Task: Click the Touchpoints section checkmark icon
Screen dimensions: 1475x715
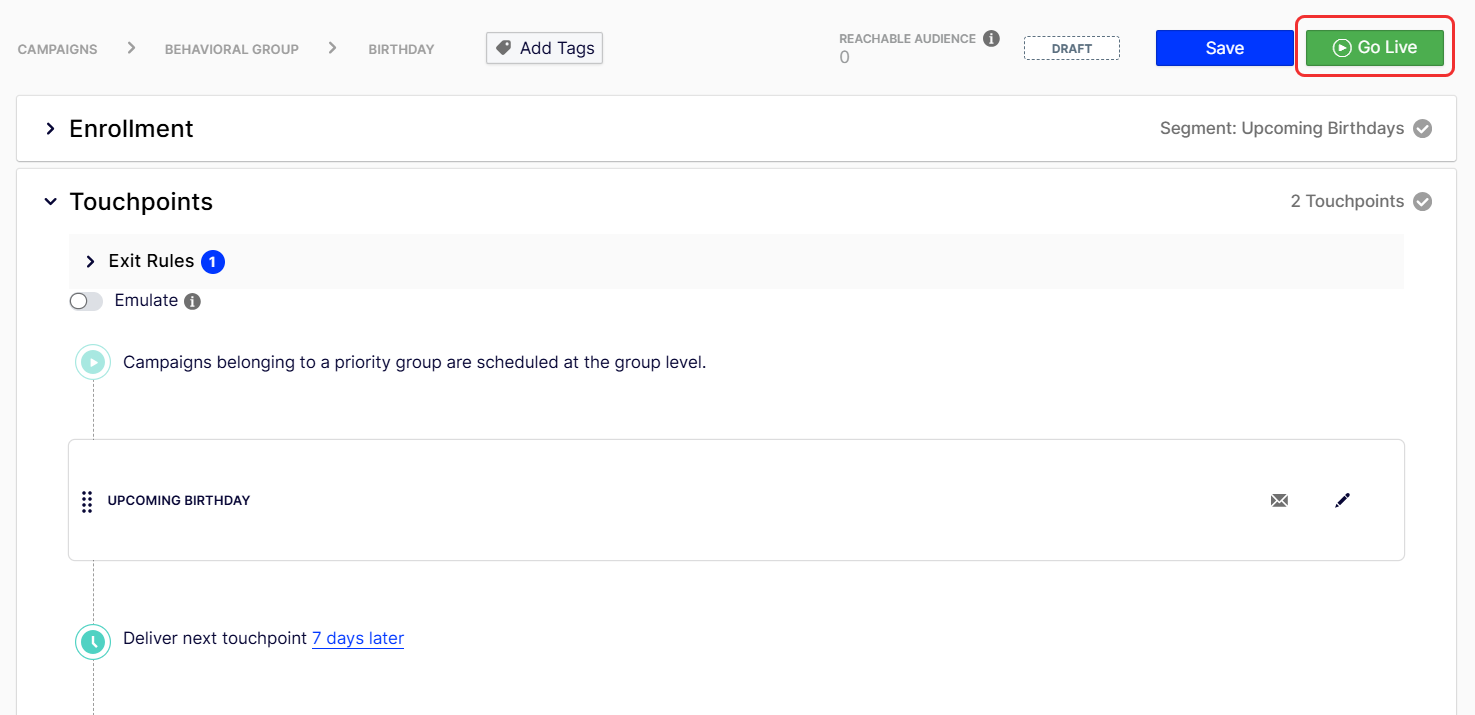Action: coord(1422,202)
